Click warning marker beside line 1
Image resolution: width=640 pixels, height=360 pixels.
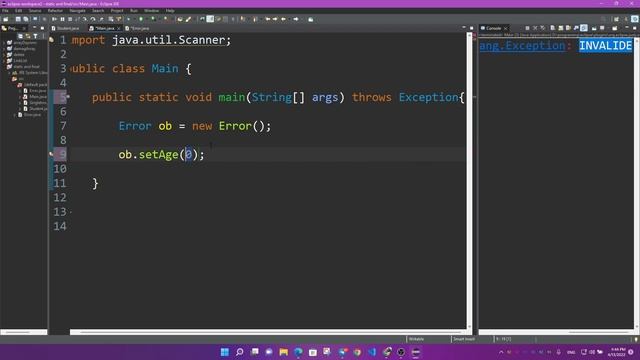(51, 40)
